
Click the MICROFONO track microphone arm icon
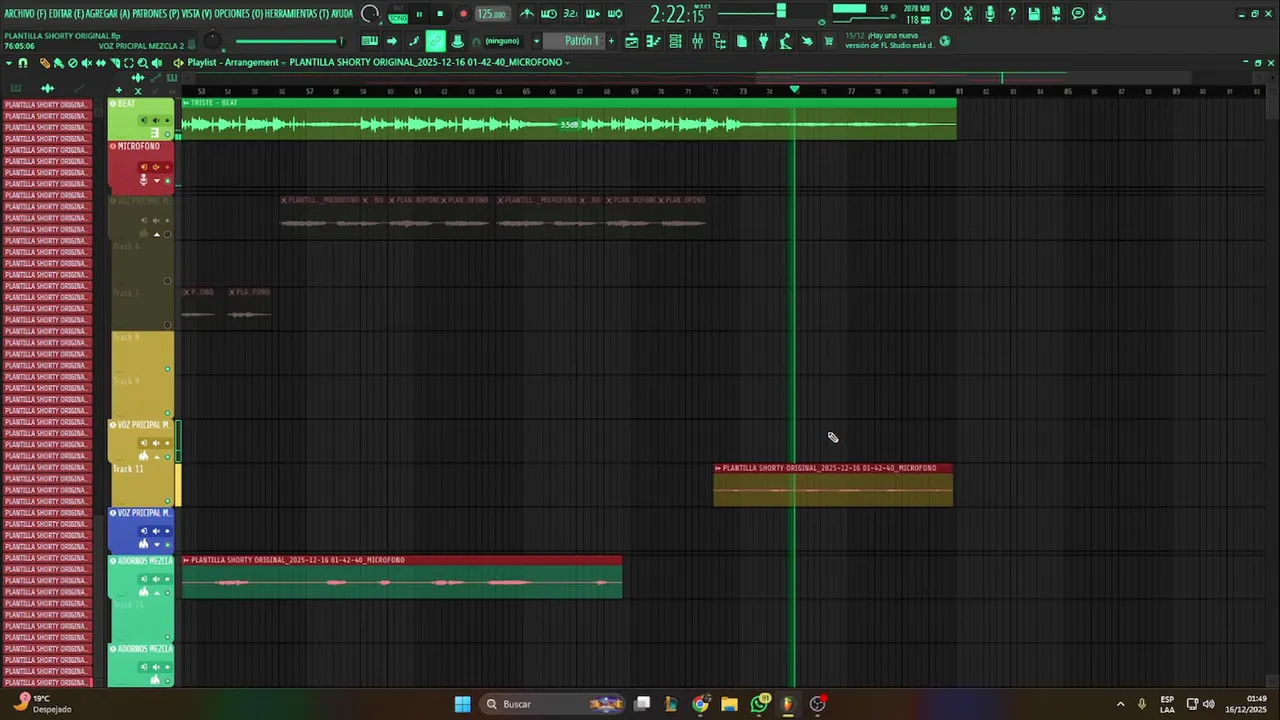[143, 180]
